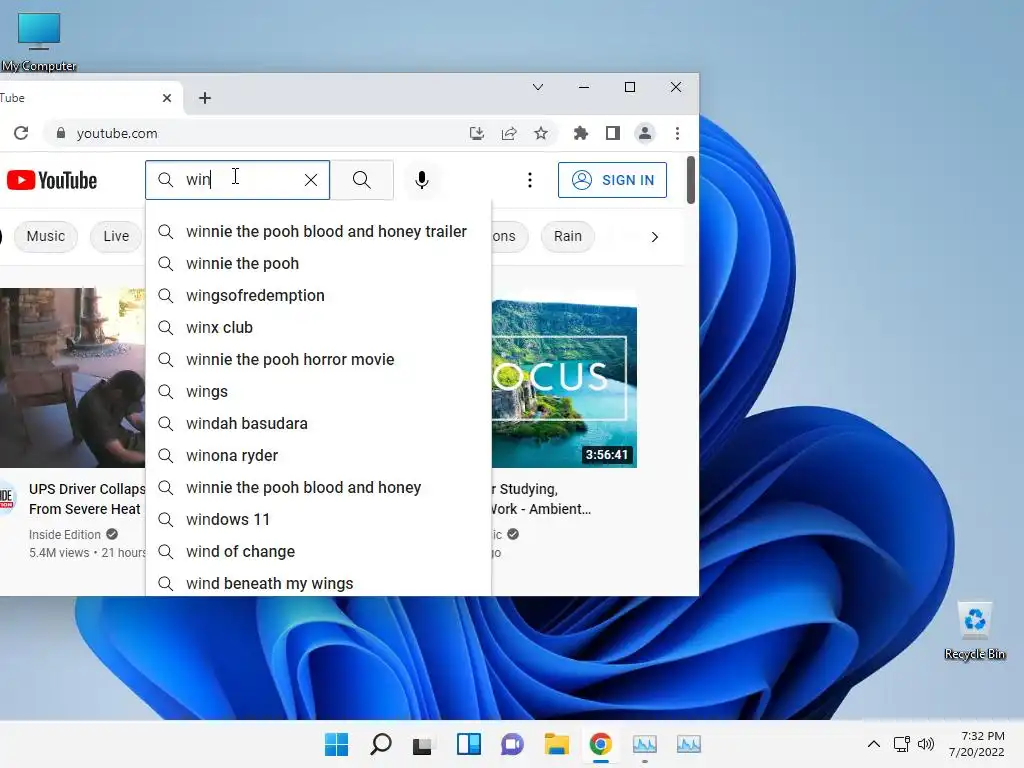Open taskbar Search
The width and height of the screenshot is (1024, 768).
coord(381,744)
